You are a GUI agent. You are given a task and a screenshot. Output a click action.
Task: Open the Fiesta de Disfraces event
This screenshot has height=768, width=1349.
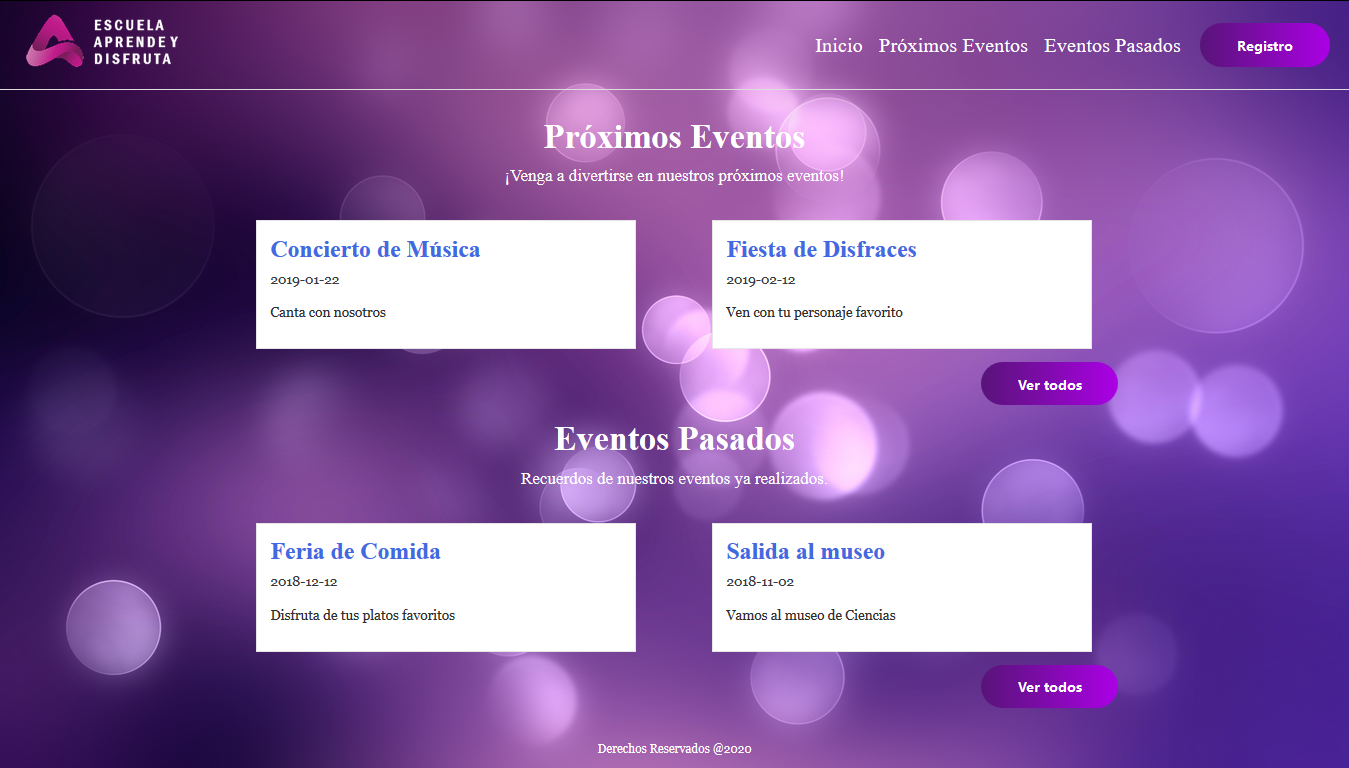pos(821,249)
